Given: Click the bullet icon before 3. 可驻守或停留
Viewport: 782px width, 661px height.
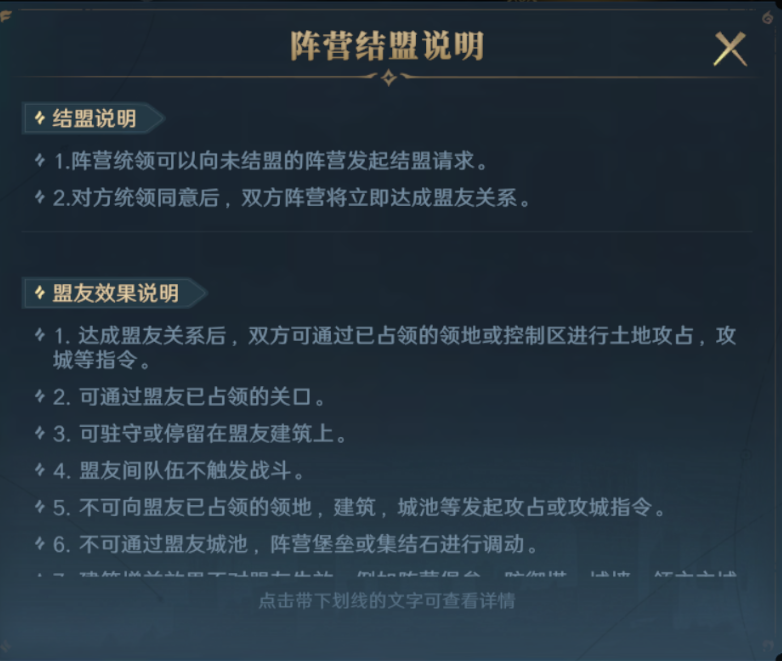Looking at the screenshot, I should pos(40,433).
